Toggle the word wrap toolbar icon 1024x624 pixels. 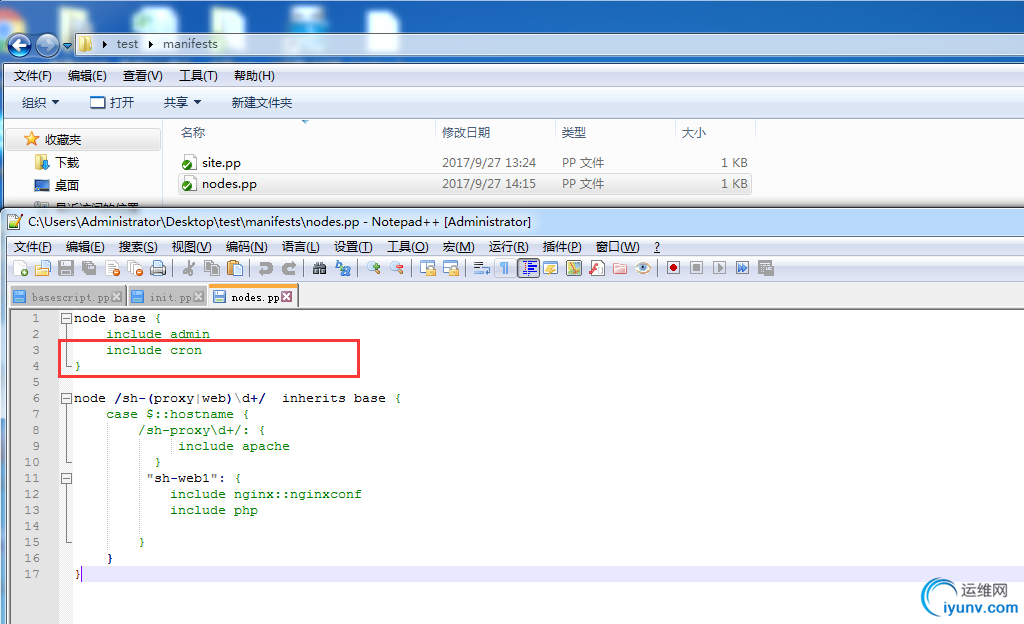(x=482, y=268)
